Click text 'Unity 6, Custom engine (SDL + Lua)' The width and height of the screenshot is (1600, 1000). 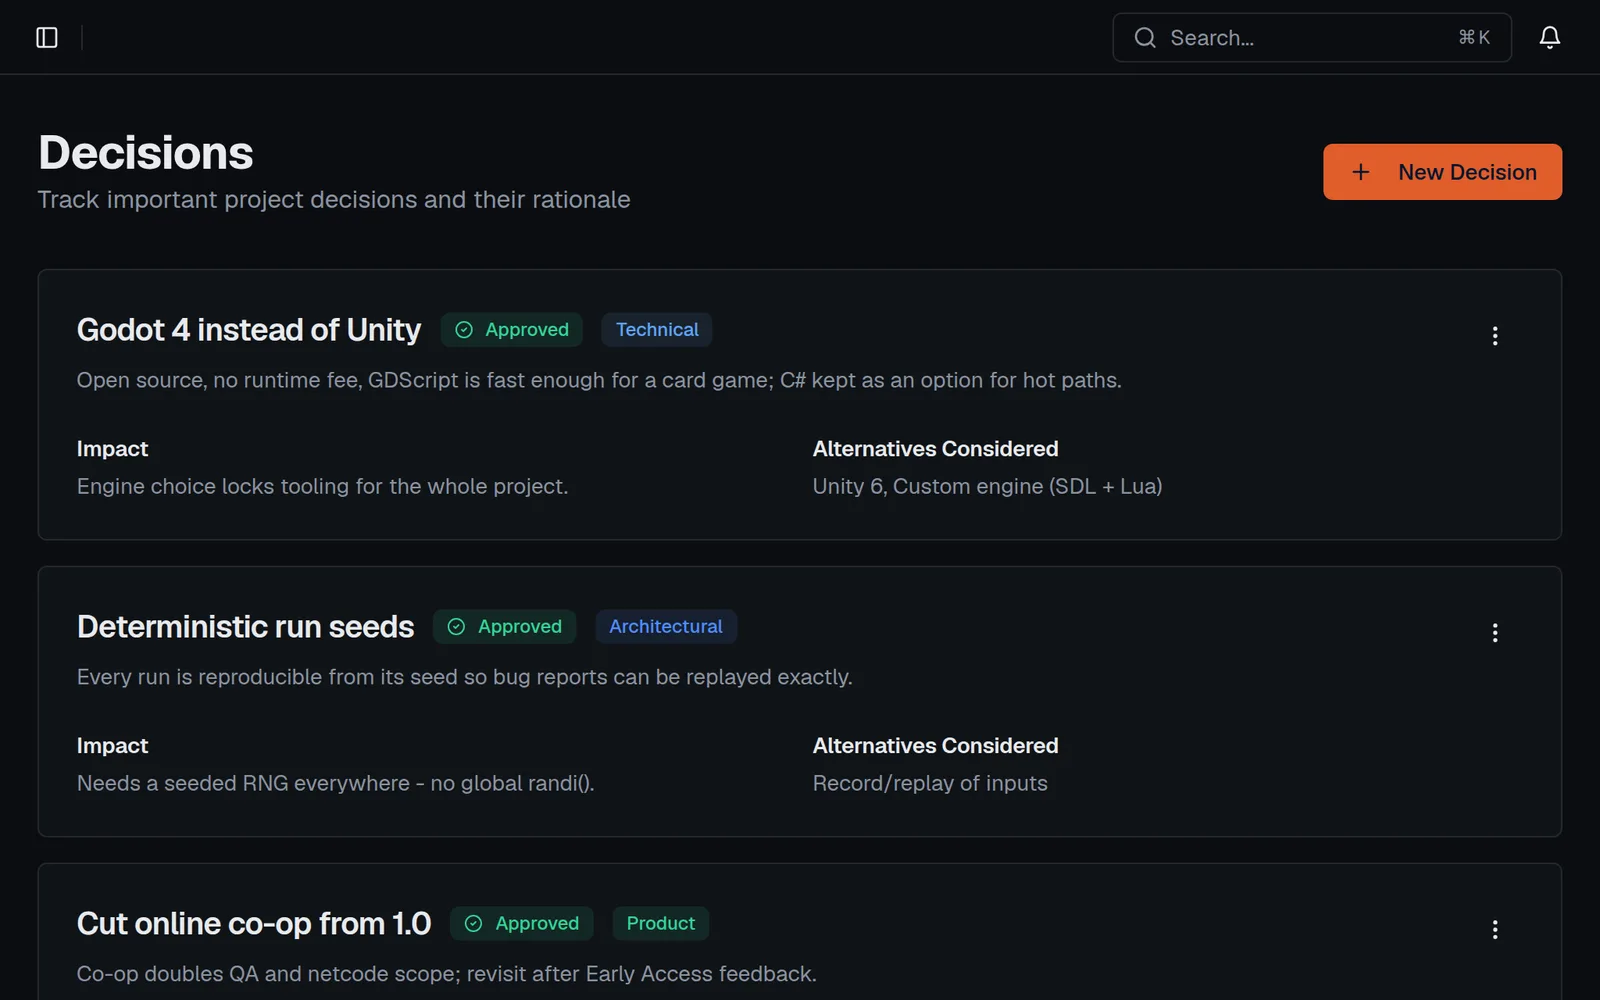pos(987,486)
